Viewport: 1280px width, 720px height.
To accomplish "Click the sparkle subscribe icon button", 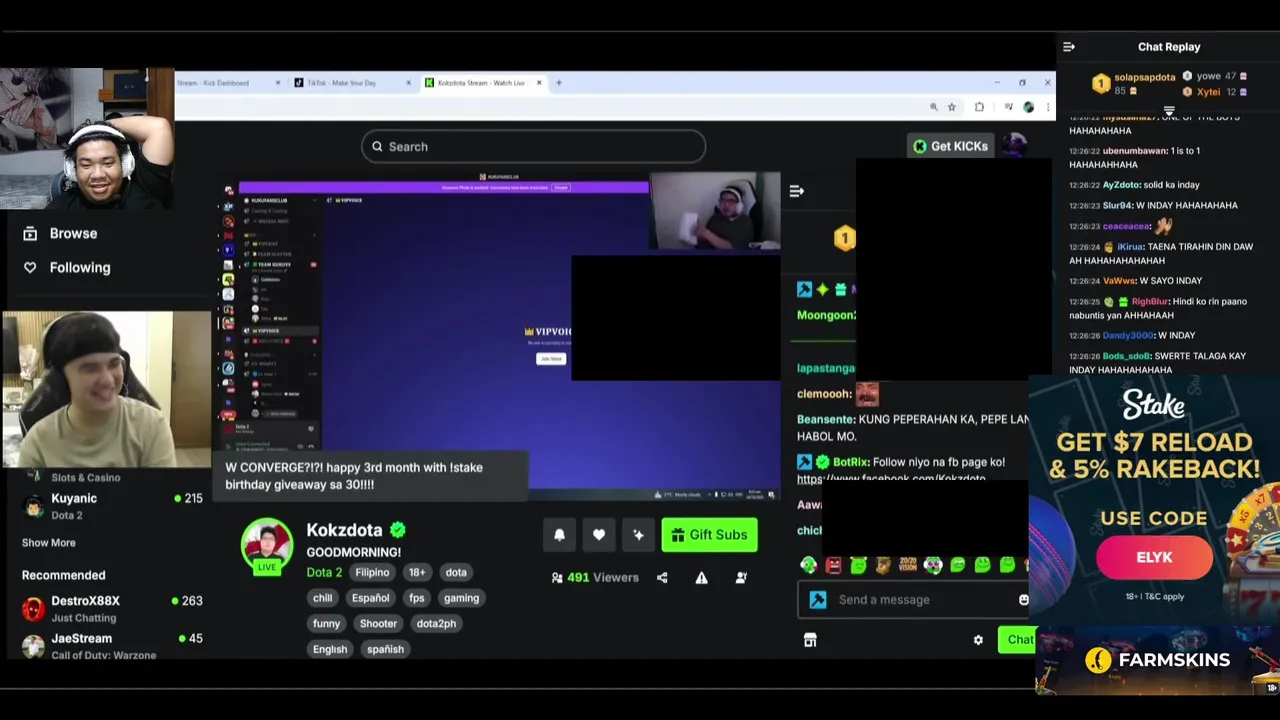I will 638,535.
